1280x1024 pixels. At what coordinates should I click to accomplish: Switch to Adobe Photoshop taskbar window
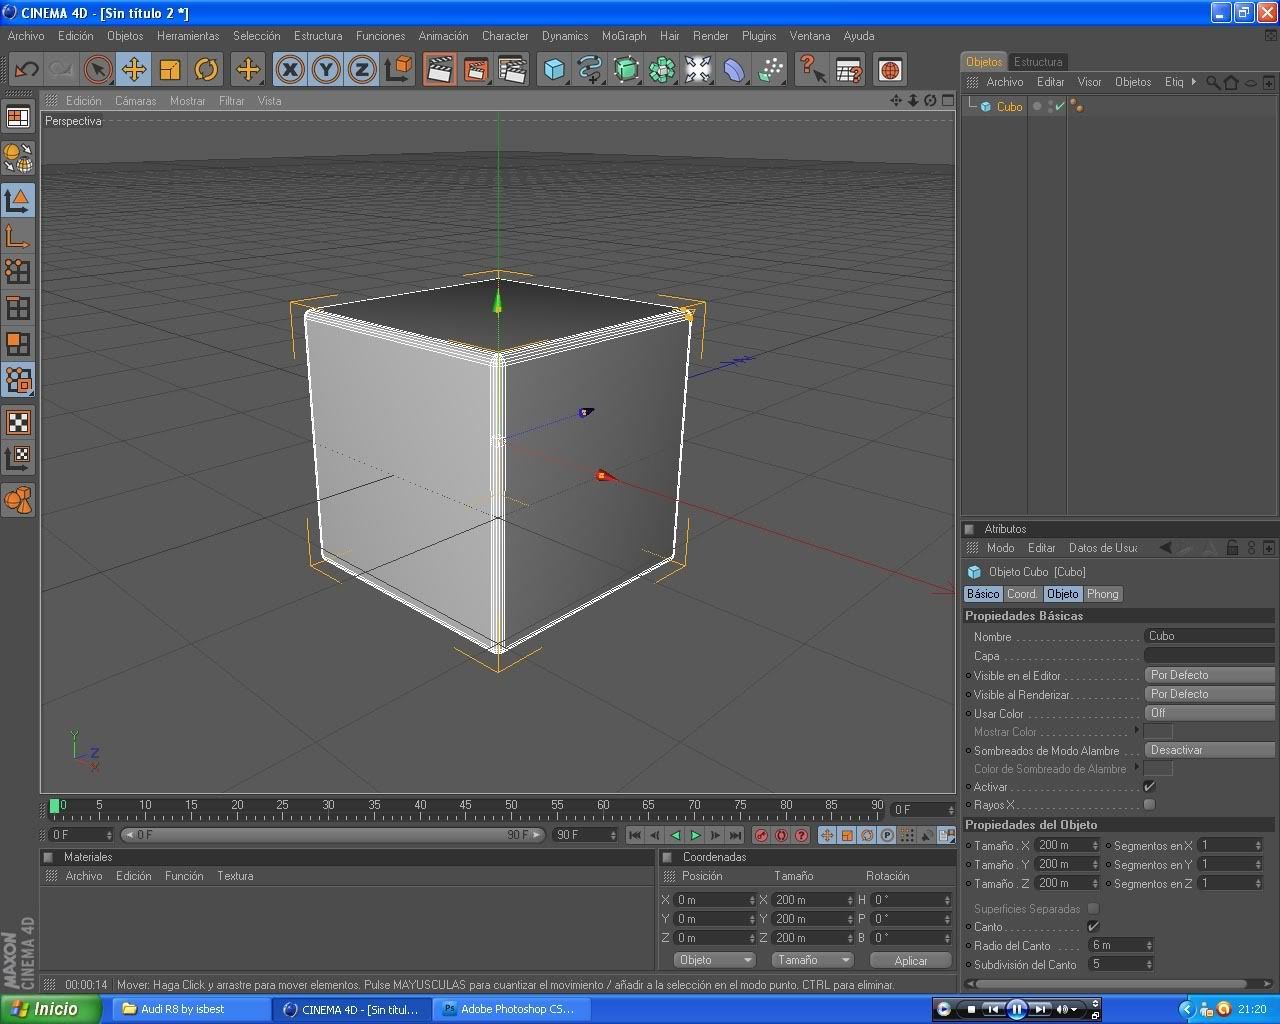coord(510,1009)
